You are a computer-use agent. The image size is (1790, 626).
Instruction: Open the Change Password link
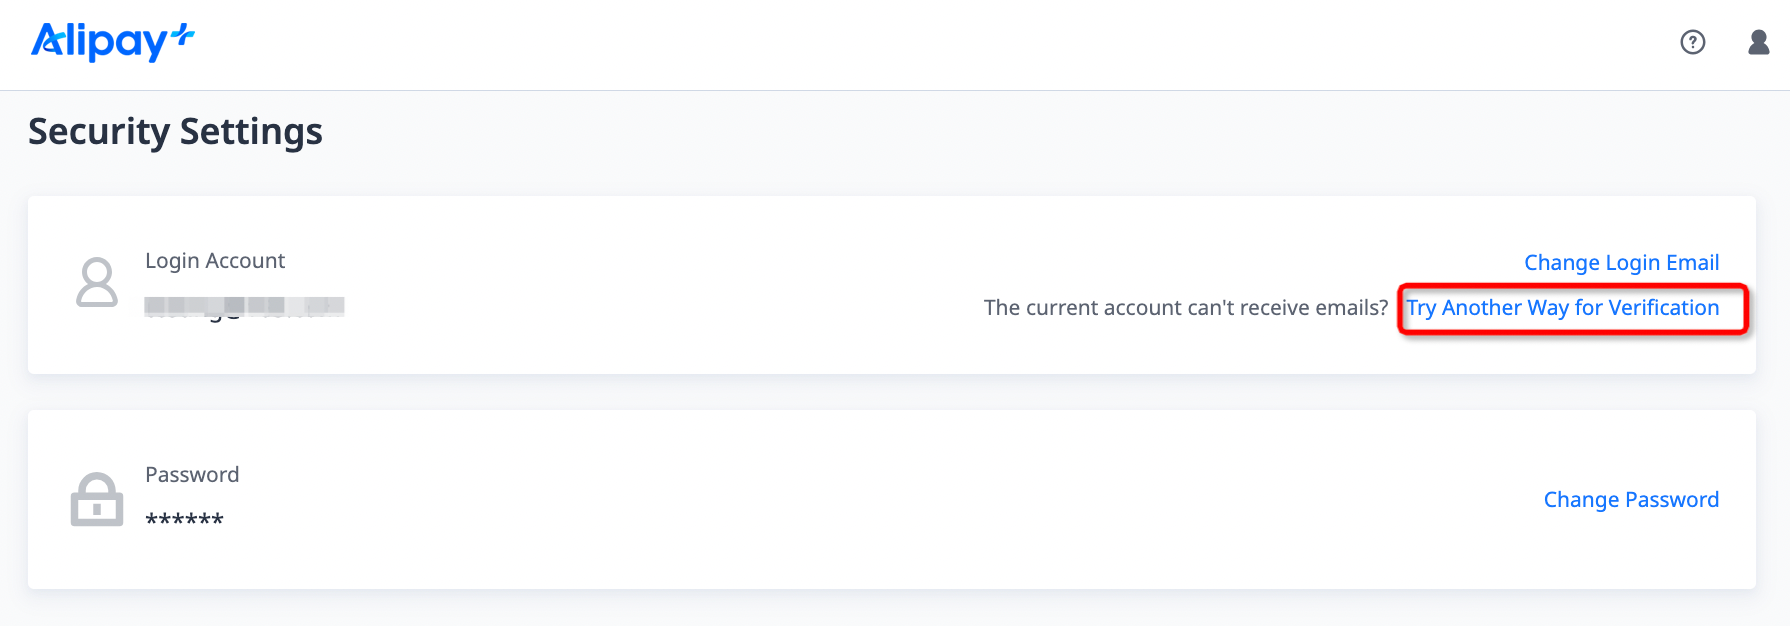pos(1631,500)
